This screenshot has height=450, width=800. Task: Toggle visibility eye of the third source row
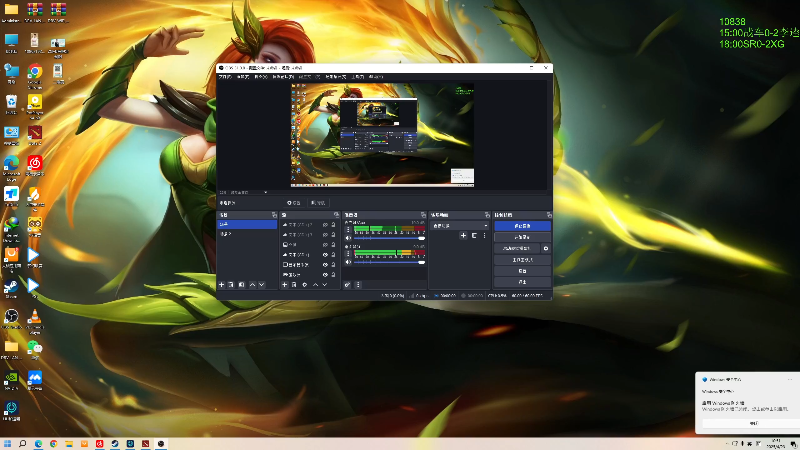coord(325,244)
